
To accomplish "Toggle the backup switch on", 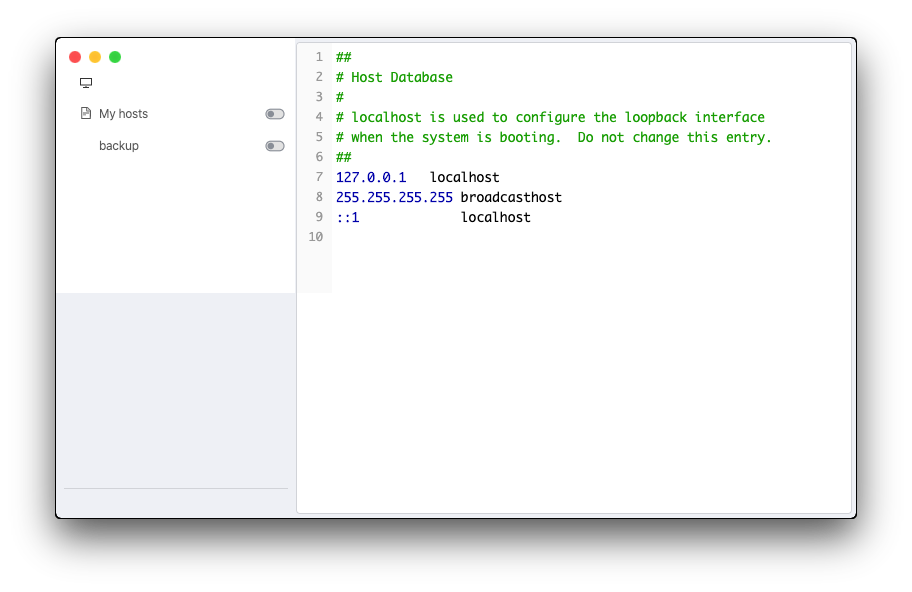I will pos(275,146).
